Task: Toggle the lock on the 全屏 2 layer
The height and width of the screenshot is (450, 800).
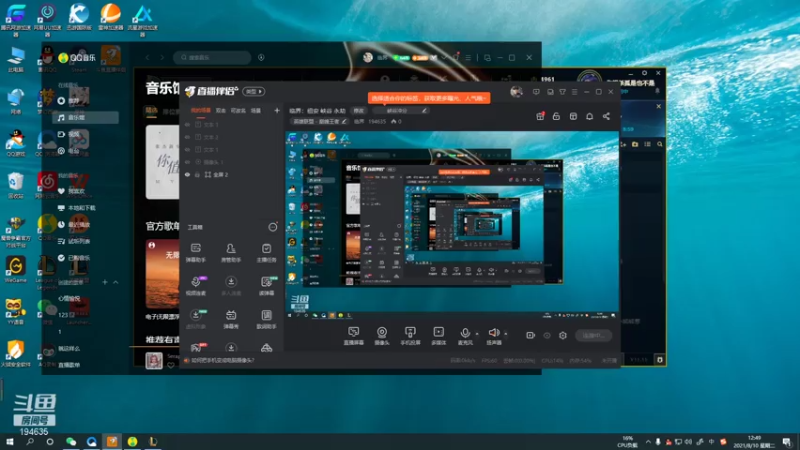Action: (x=197, y=174)
